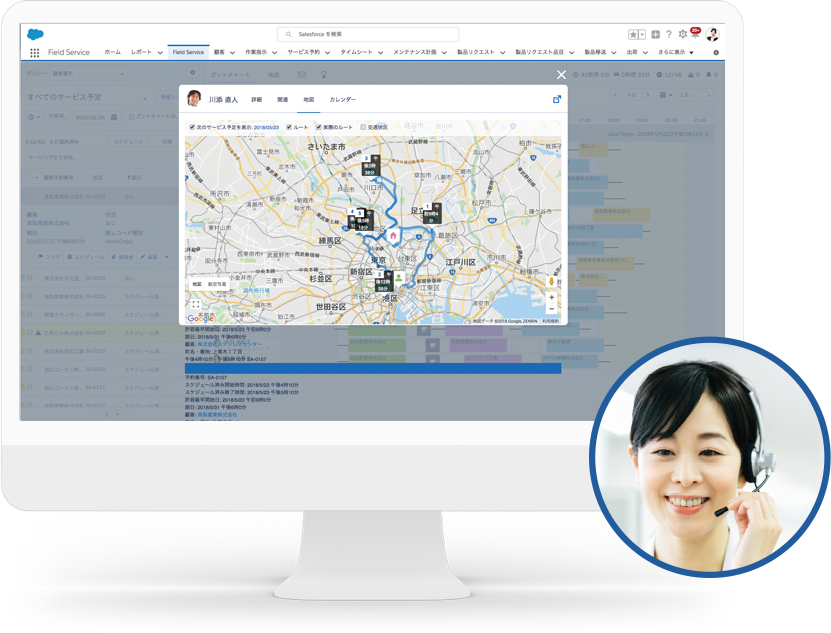
Task: Toggle 次のサービス予定を表示 checkbox
Action: (x=192, y=127)
